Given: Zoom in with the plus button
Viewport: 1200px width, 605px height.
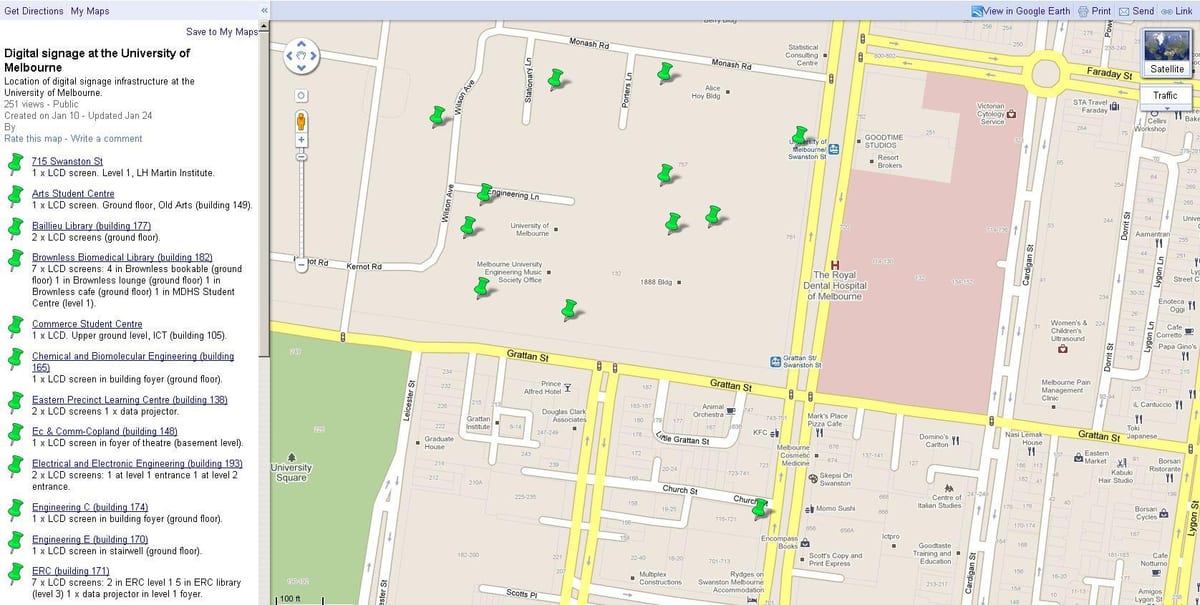Looking at the screenshot, I should (301, 140).
